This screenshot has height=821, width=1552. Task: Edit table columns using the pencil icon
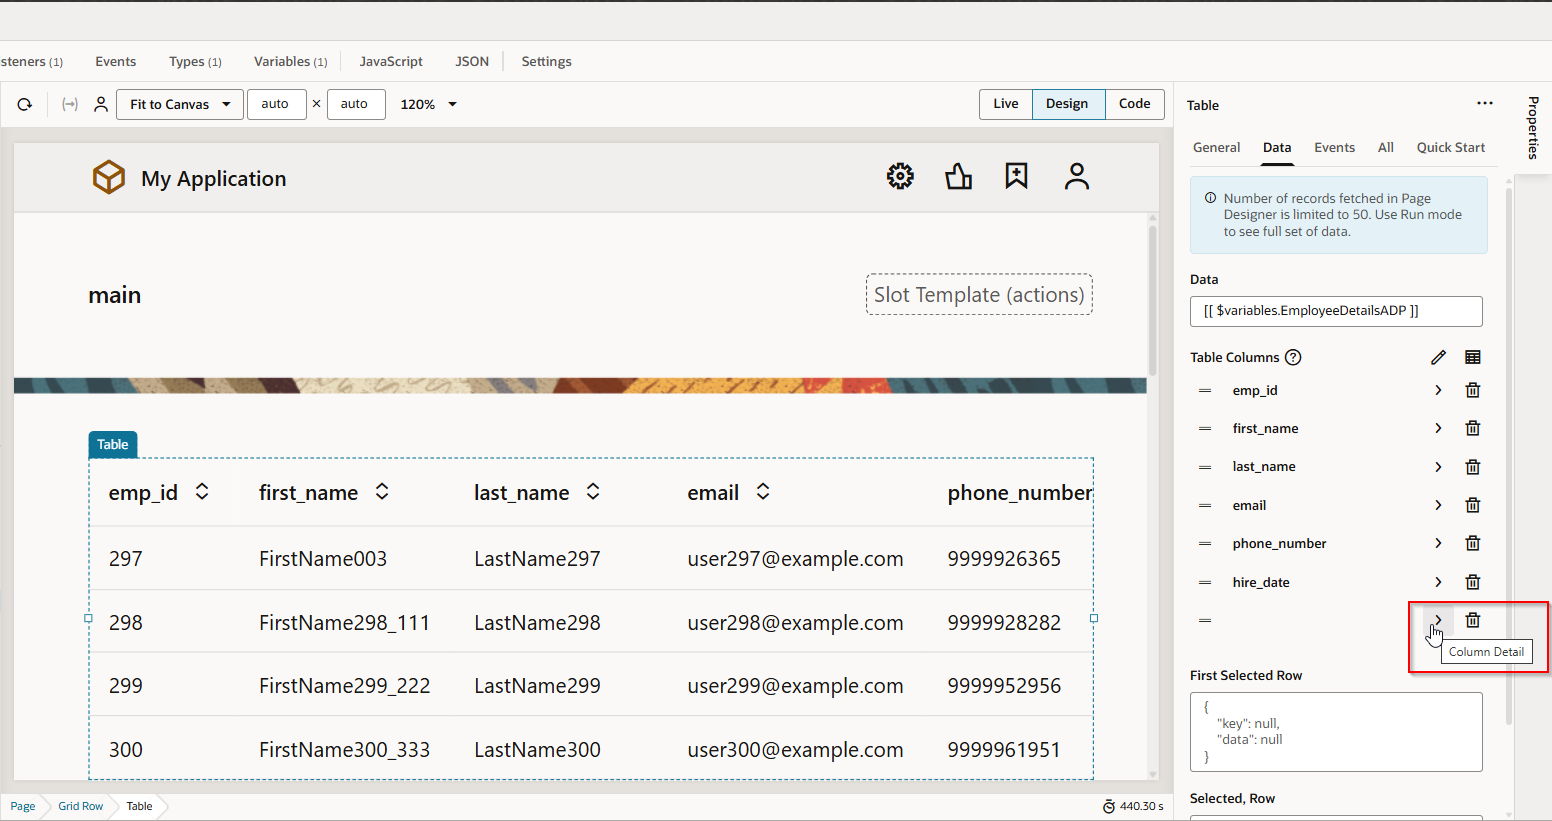pyautogui.click(x=1438, y=357)
